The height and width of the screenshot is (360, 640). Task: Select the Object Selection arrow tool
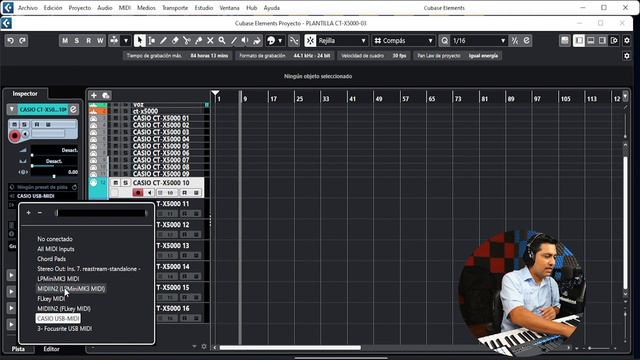140,41
